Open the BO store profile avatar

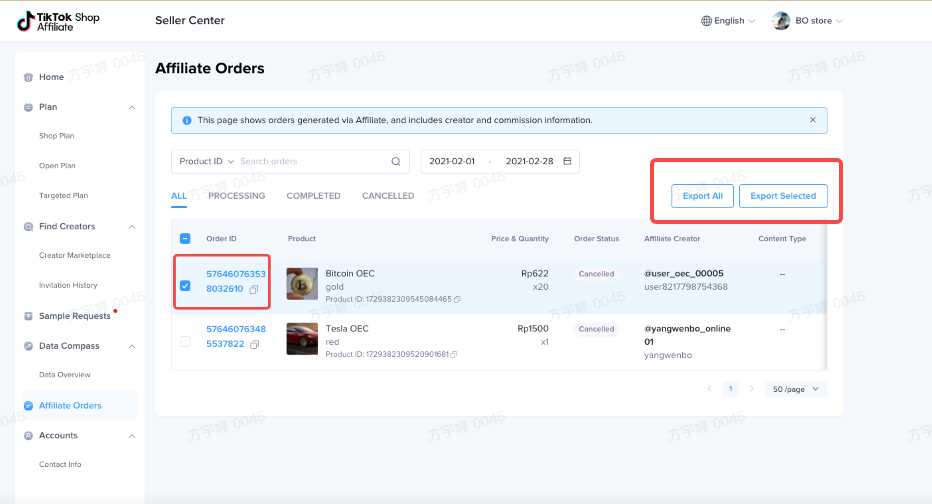[781, 21]
